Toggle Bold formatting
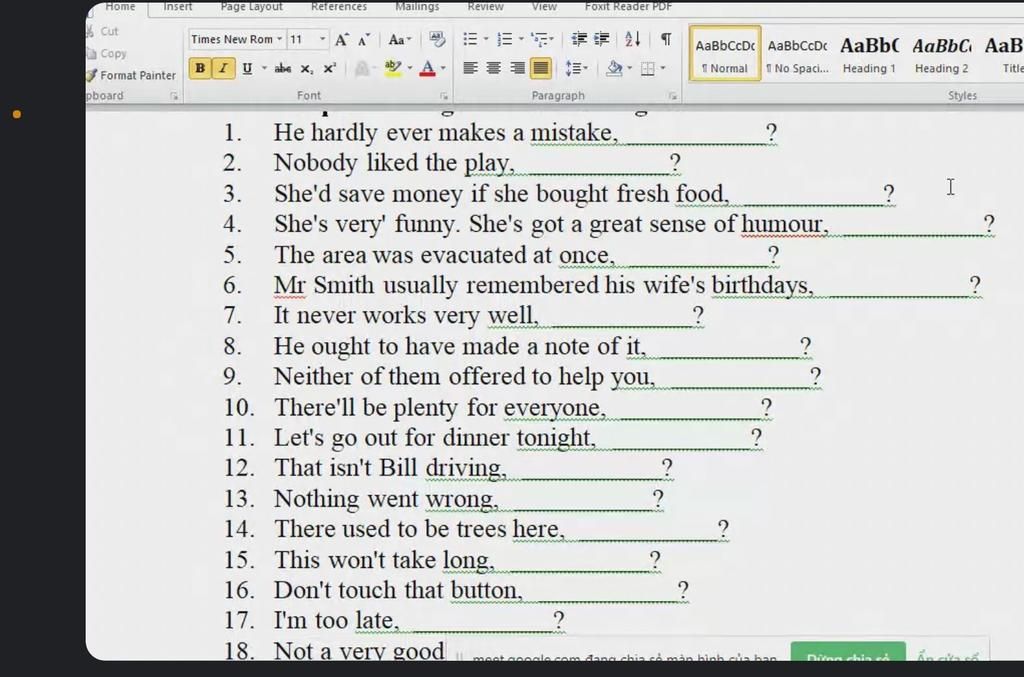Screen dimensions: 1024x677 tap(200, 68)
